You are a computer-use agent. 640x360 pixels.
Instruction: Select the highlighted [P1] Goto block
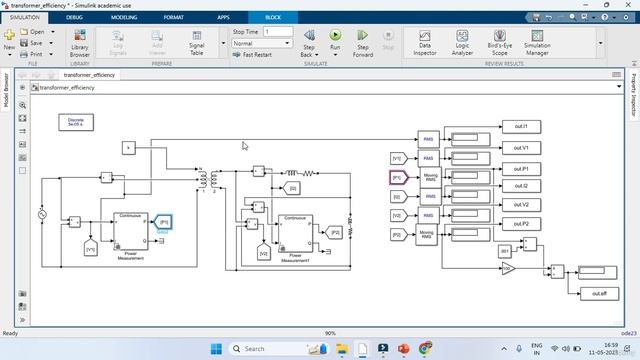[163, 222]
